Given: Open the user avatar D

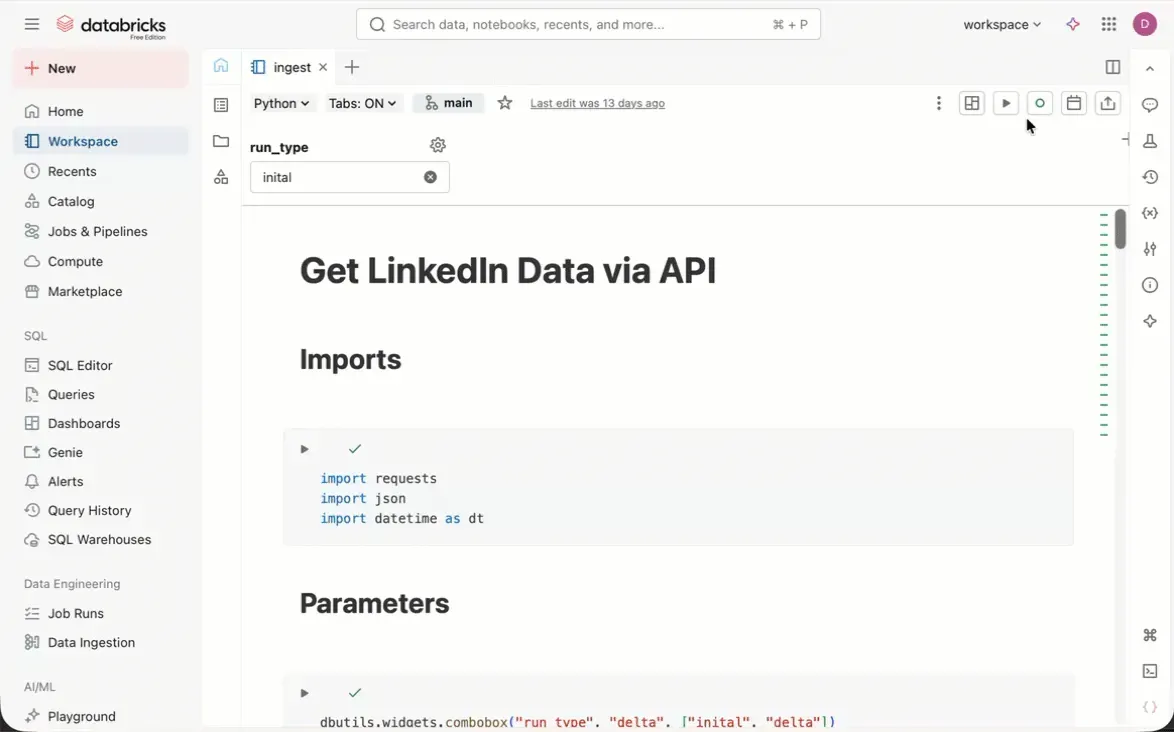Looking at the screenshot, I should [x=1144, y=25].
